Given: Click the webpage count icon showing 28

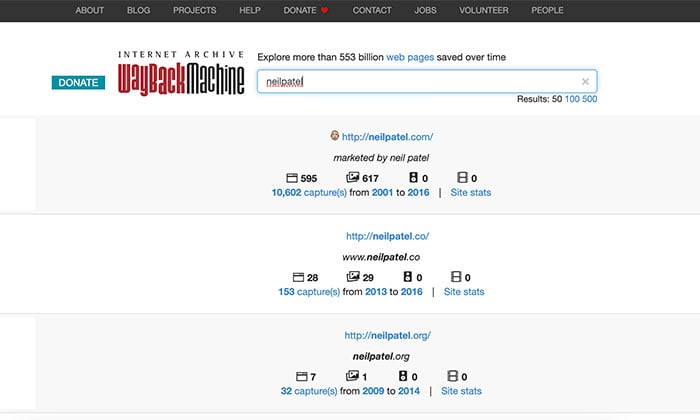Looking at the screenshot, I should pyautogui.click(x=298, y=277).
